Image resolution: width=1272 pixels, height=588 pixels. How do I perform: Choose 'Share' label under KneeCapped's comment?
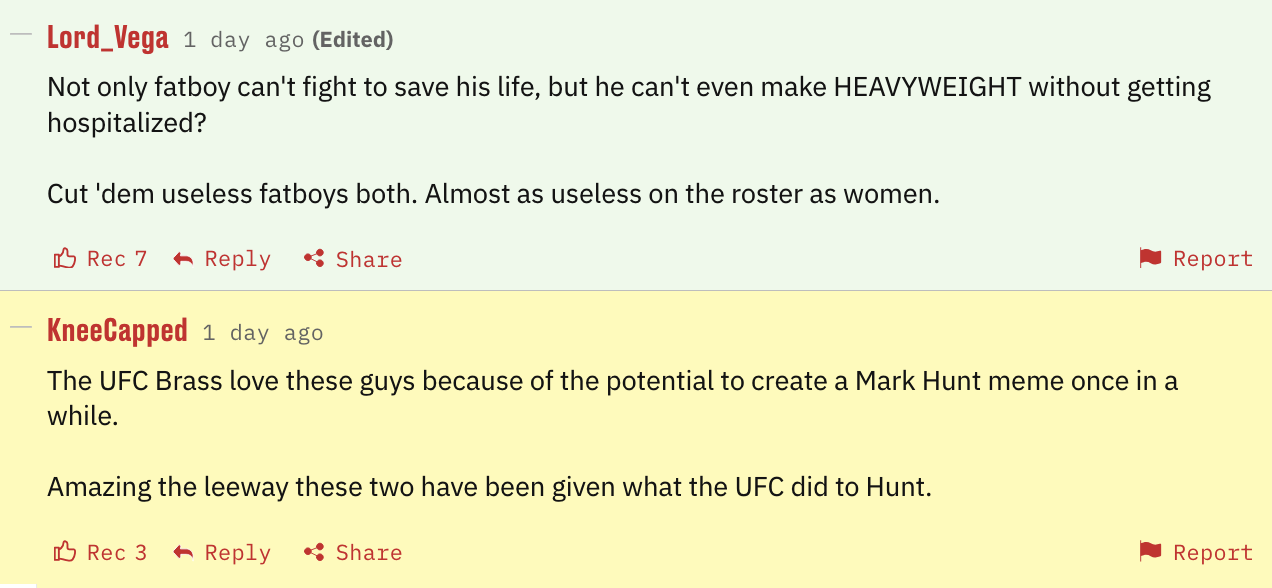[x=369, y=552]
